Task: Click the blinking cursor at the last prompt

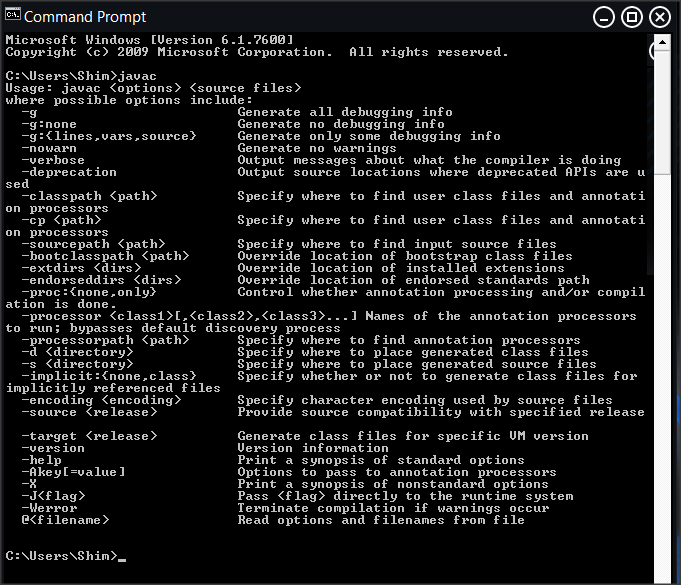Action: coord(122,556)
